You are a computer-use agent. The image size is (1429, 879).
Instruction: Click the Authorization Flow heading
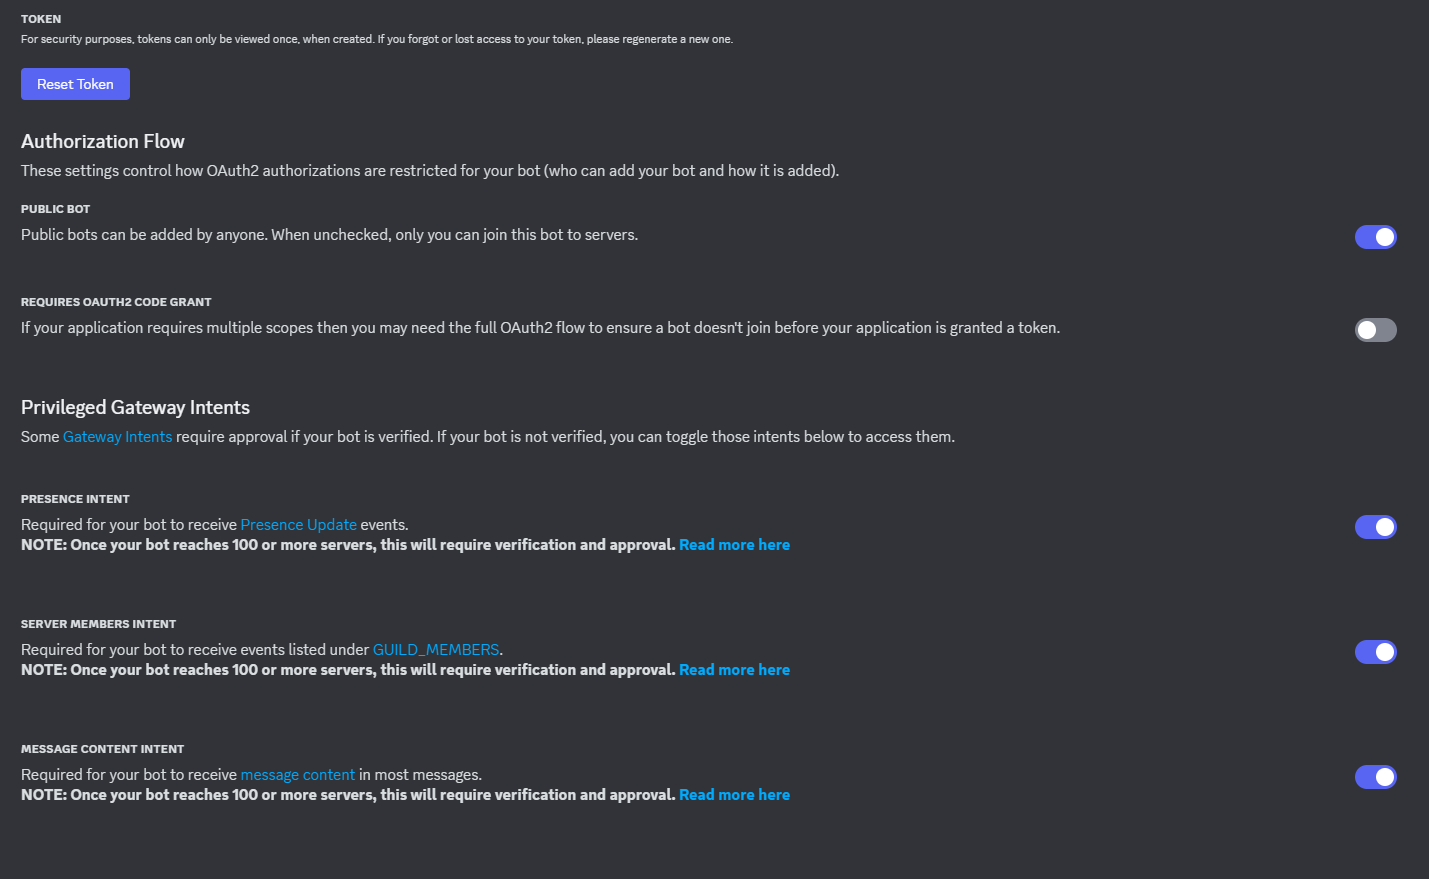pos(103,141)
